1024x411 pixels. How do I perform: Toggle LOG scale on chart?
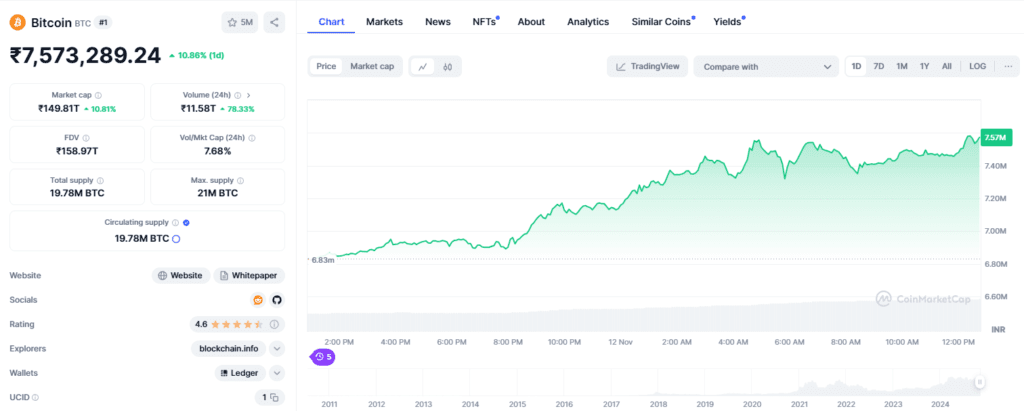(978, 66)
